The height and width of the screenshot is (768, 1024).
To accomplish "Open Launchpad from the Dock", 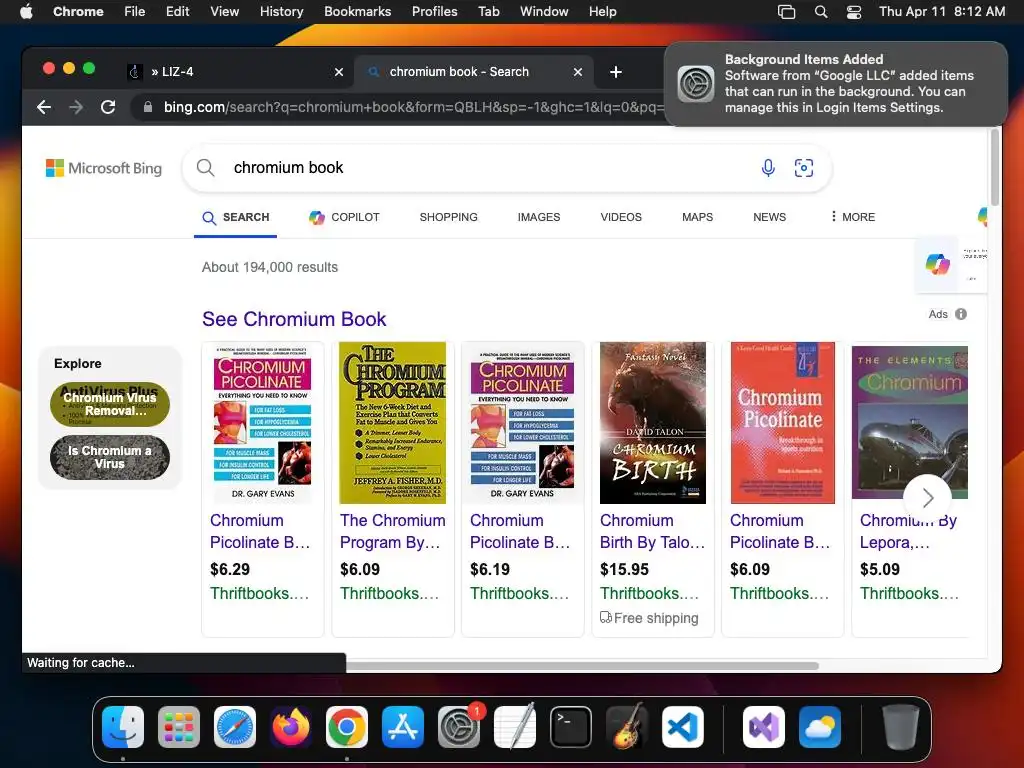I will (x=179, y=727).
